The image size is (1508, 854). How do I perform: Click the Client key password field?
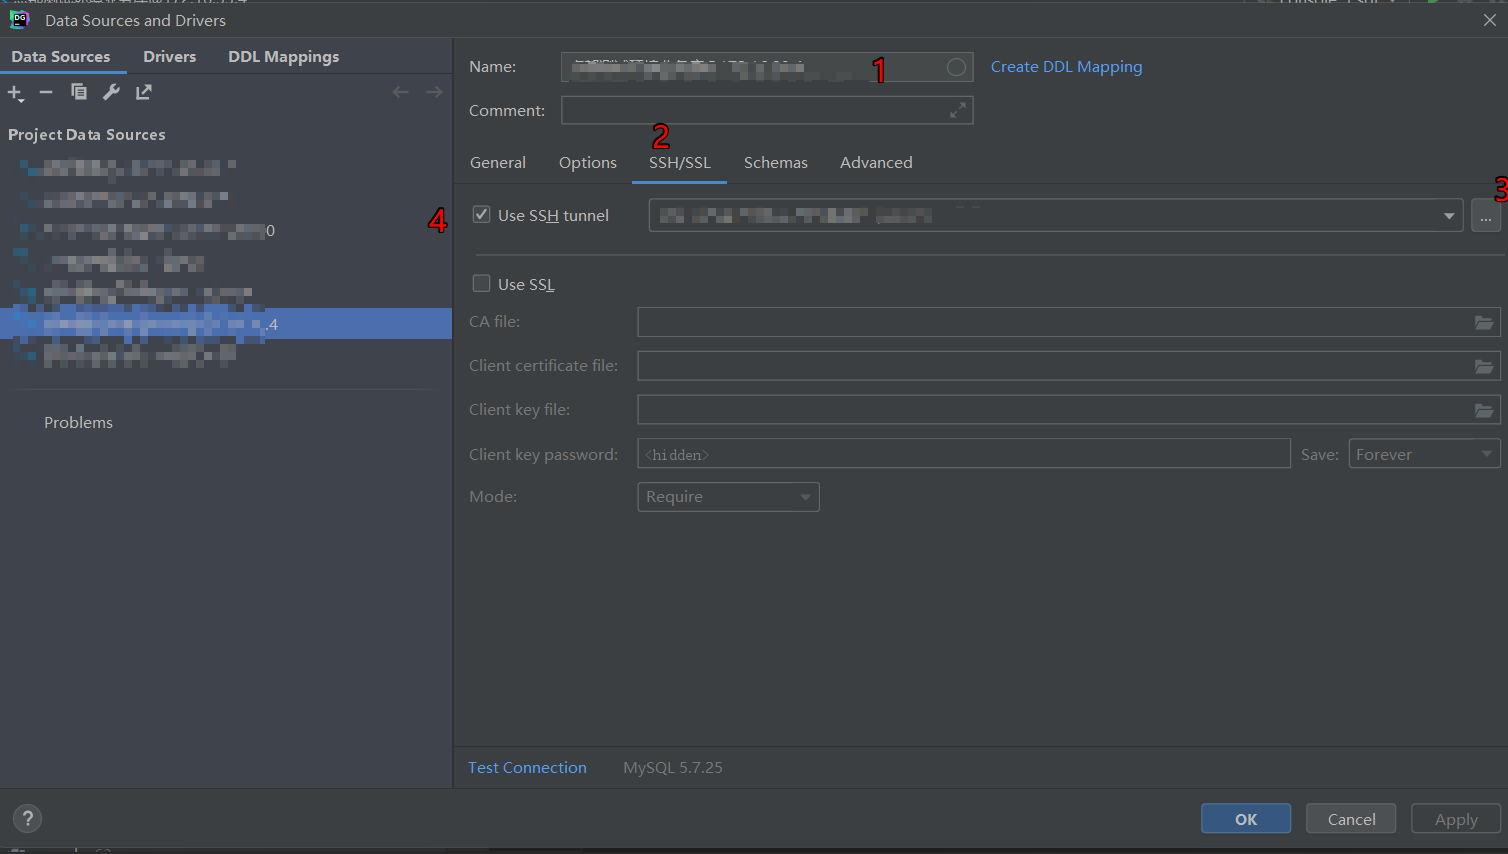click(964, 454)
